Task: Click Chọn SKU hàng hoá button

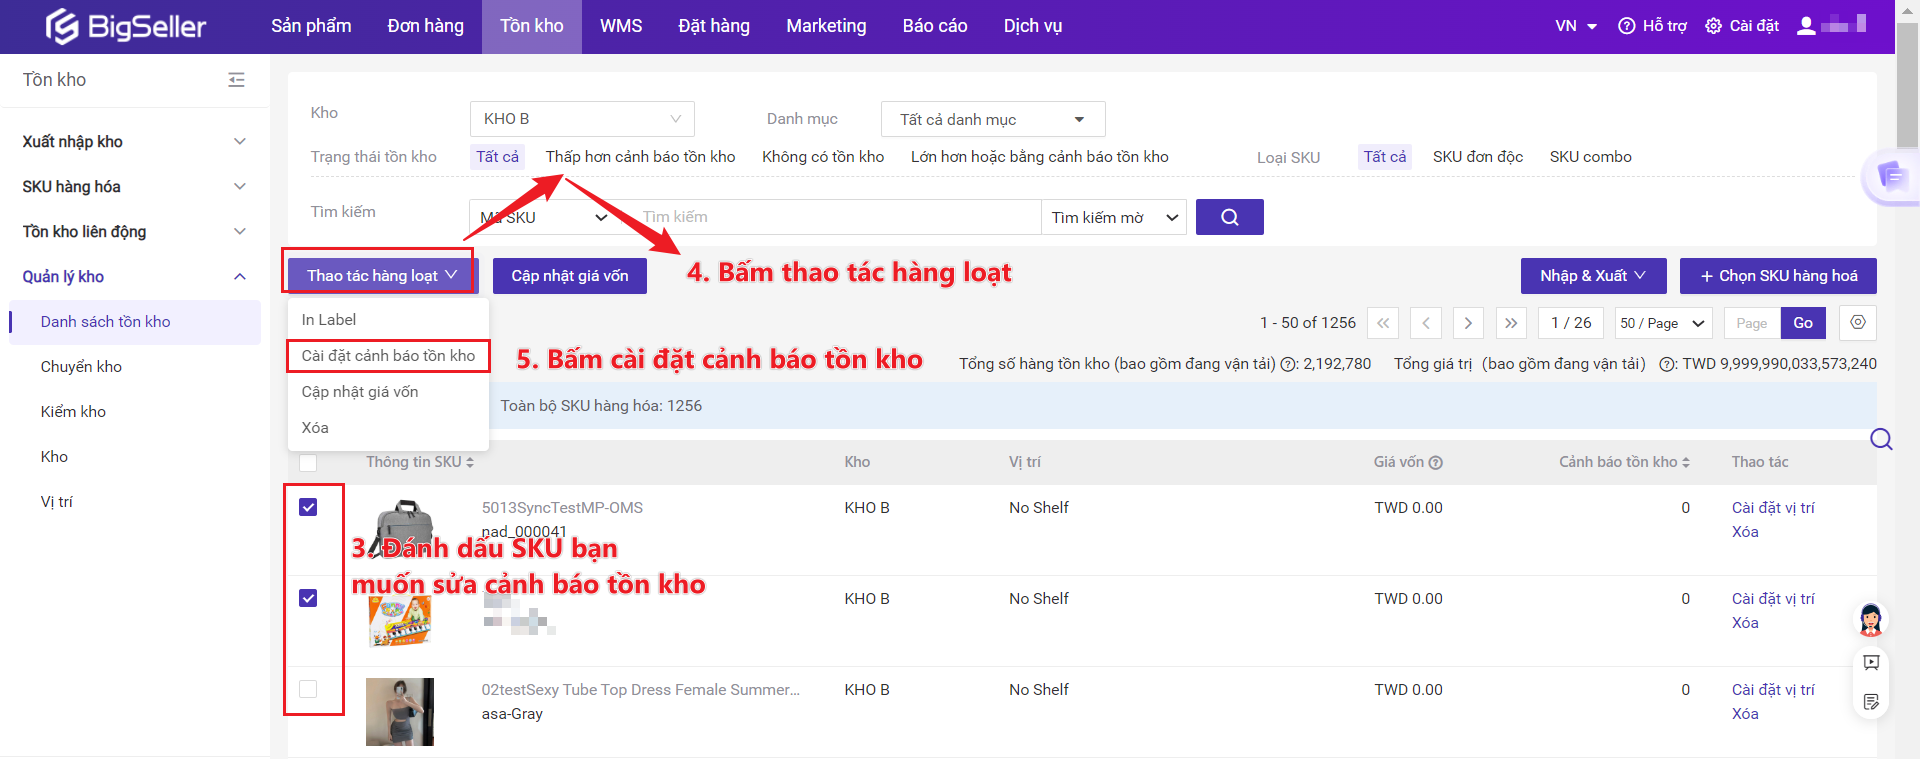Action: (x=1777, y=276)
